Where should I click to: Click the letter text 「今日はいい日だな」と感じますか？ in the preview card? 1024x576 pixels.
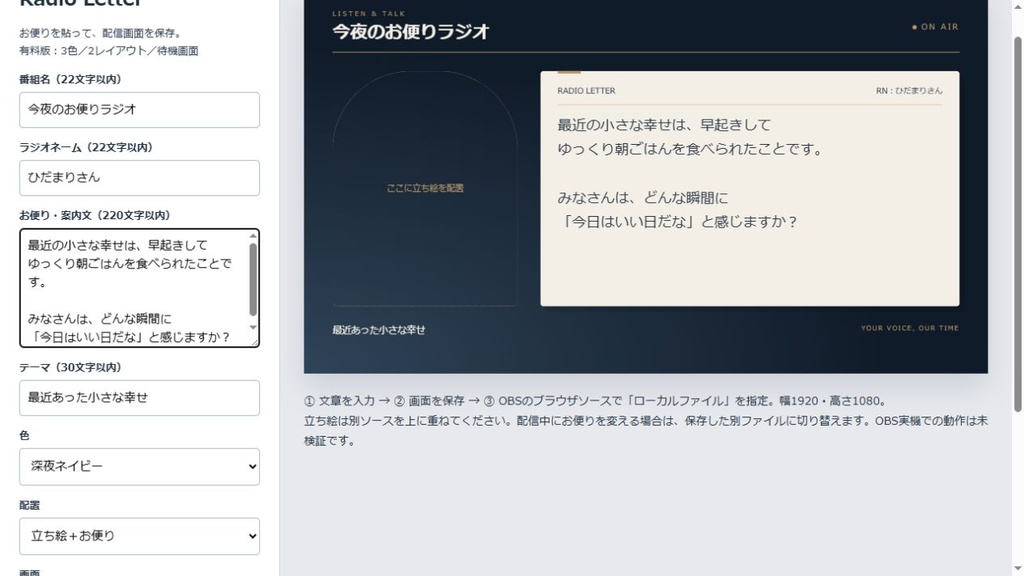click(678, 222)
